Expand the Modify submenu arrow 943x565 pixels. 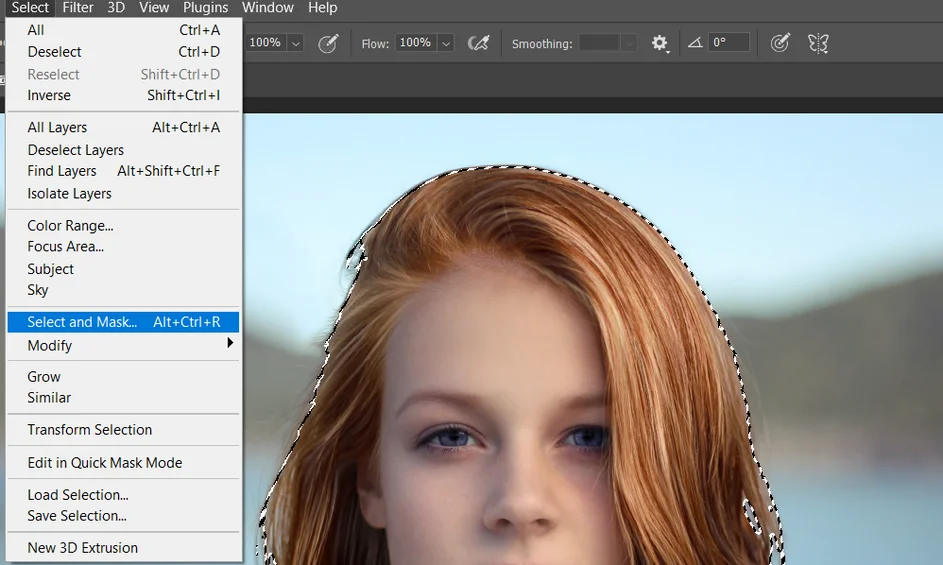coord(230,344)
